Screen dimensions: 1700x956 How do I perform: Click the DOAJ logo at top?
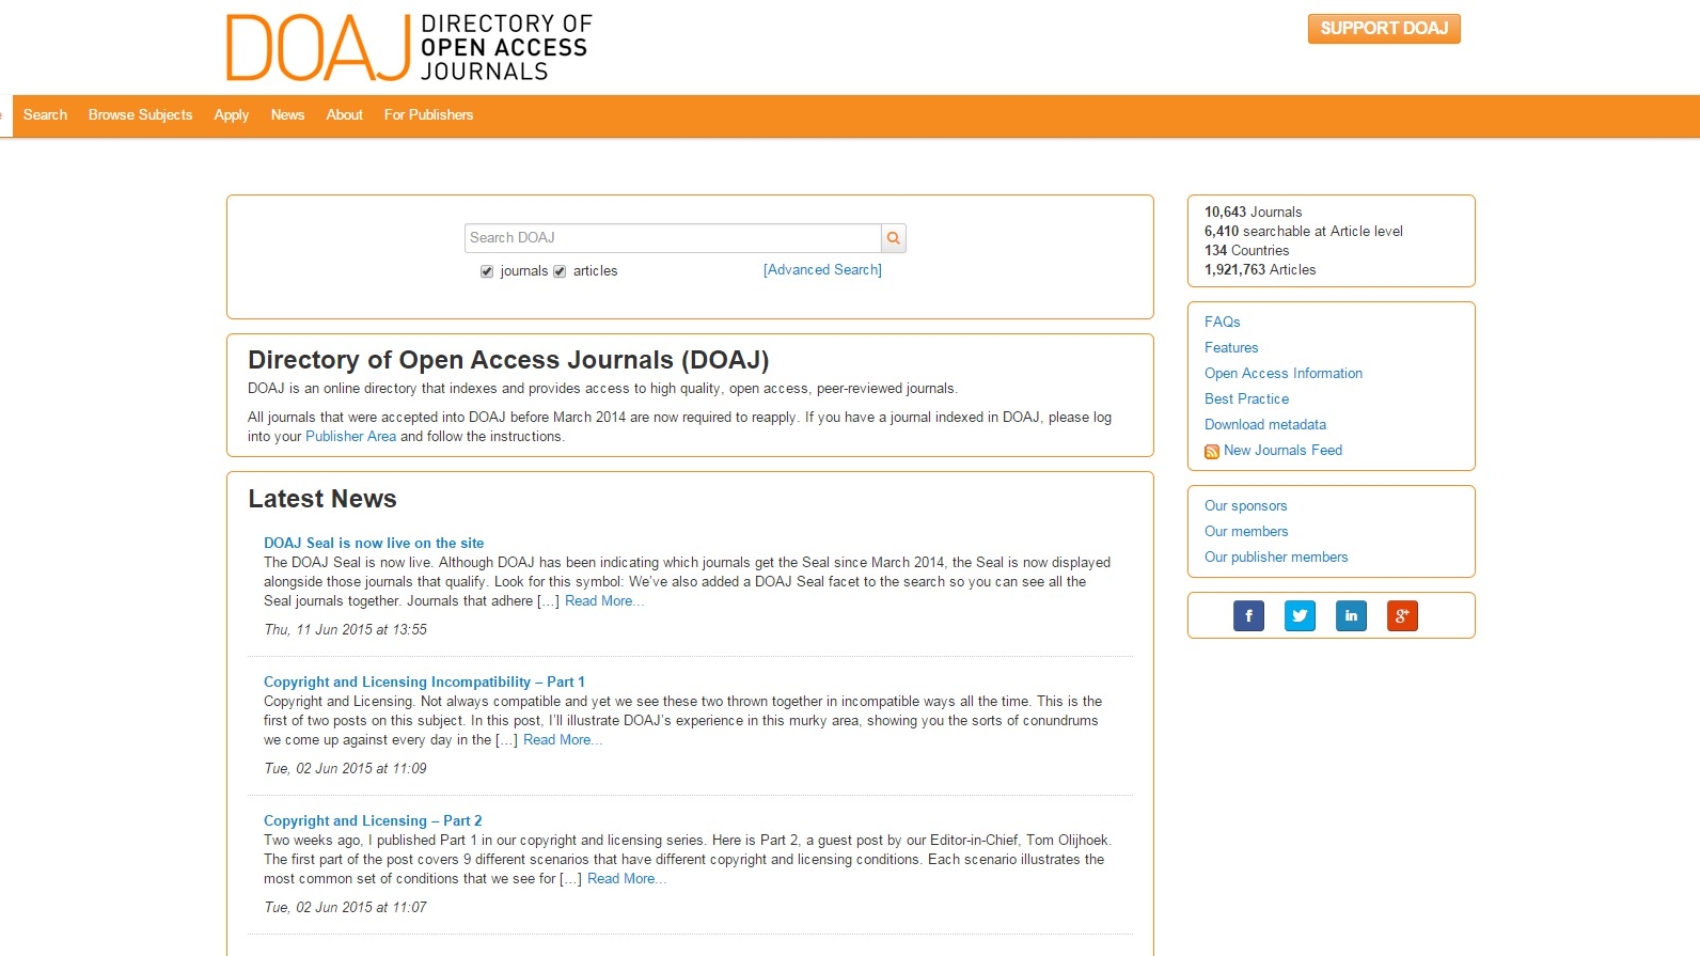point(408,47)
